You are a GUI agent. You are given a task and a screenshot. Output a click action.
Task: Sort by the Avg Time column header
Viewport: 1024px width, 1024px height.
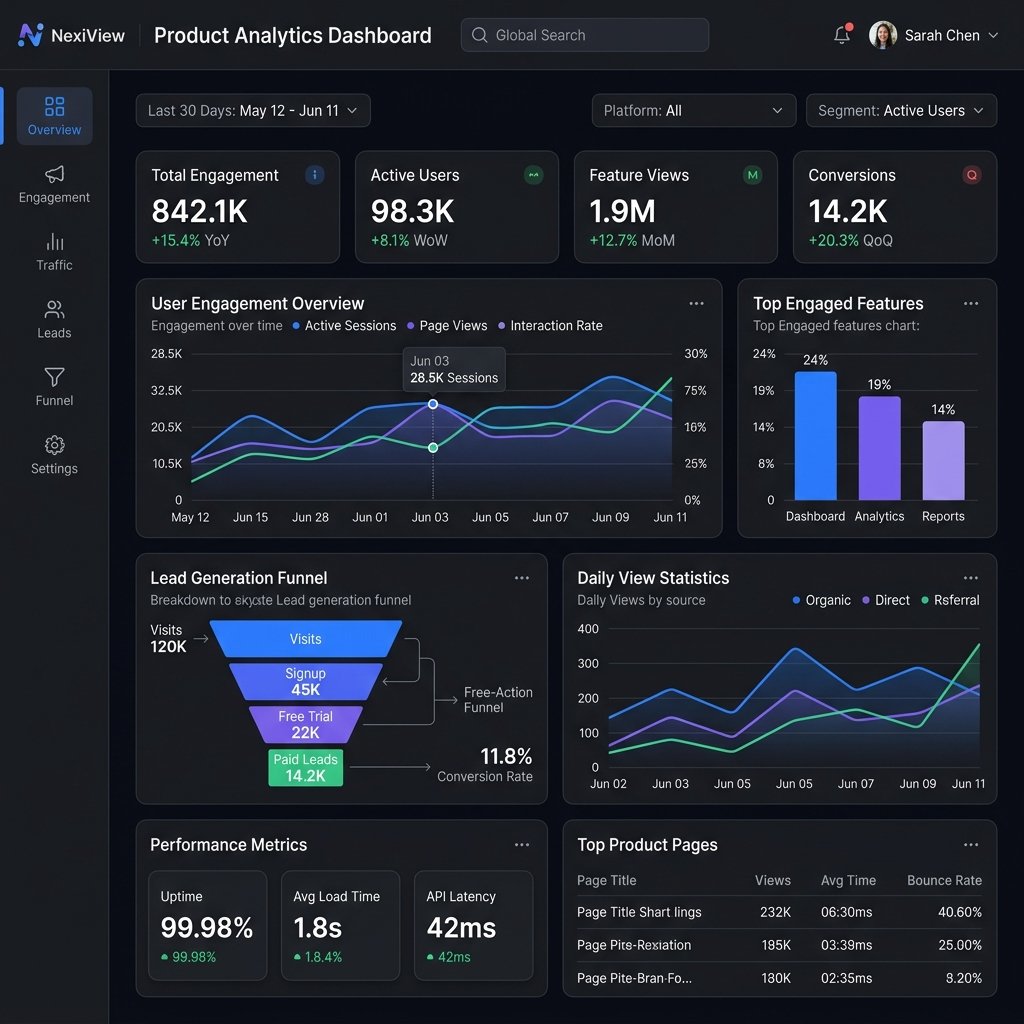click(848, 880)
